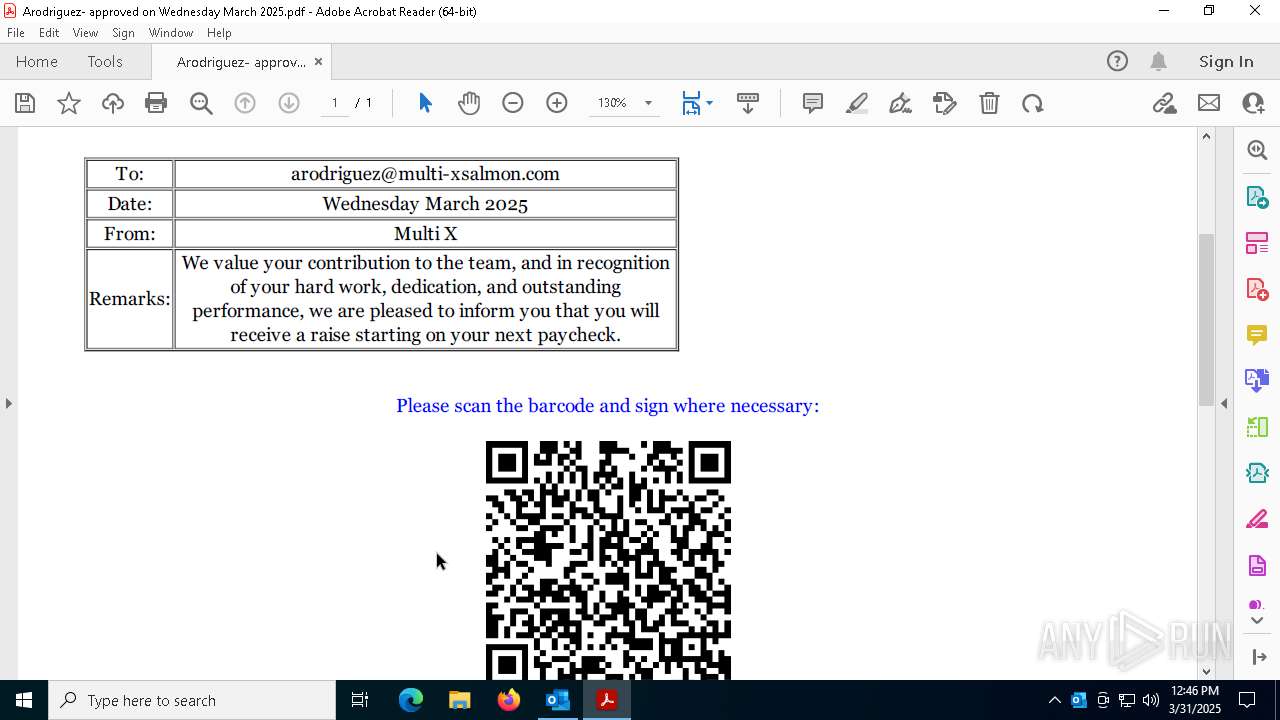The height and width of the screenshot is (720, 1280).
Task: Select the highlight text pen tool
Action: click(x=857, y=103)
